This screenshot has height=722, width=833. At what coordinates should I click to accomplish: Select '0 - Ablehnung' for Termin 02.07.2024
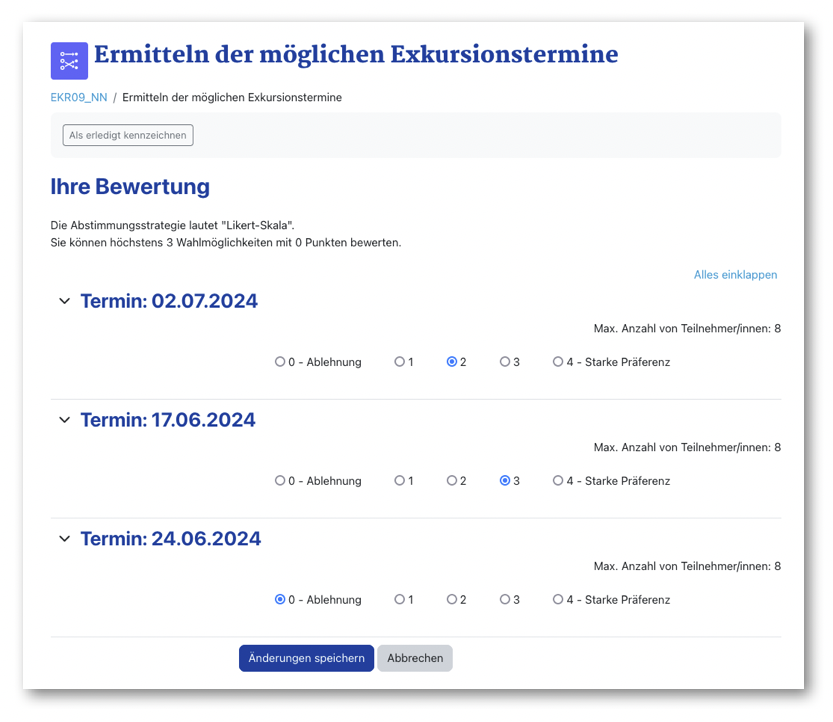pyautogui.click(x=280, y=362)
